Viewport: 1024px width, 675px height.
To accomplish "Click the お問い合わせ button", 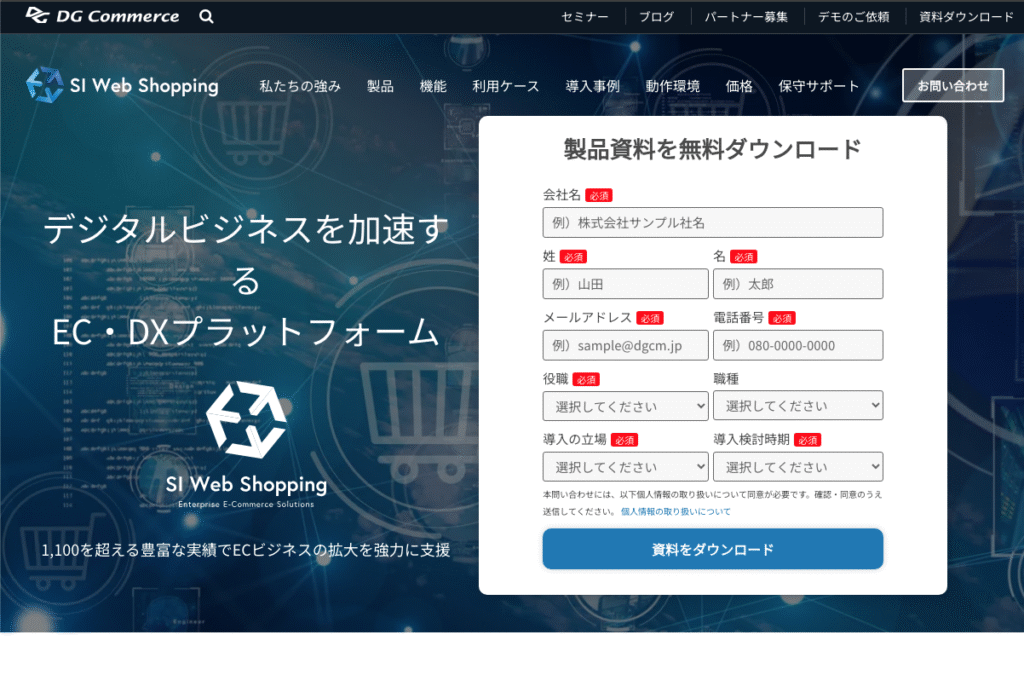I will [952, 85].
